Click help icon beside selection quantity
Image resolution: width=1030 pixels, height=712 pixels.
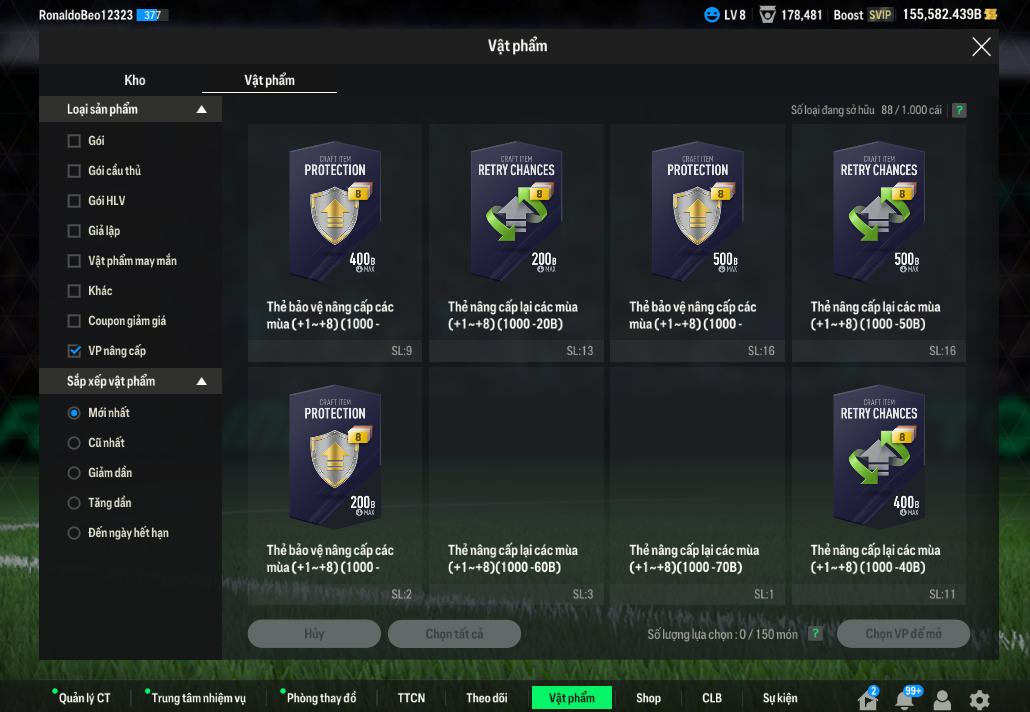point(815,634)
